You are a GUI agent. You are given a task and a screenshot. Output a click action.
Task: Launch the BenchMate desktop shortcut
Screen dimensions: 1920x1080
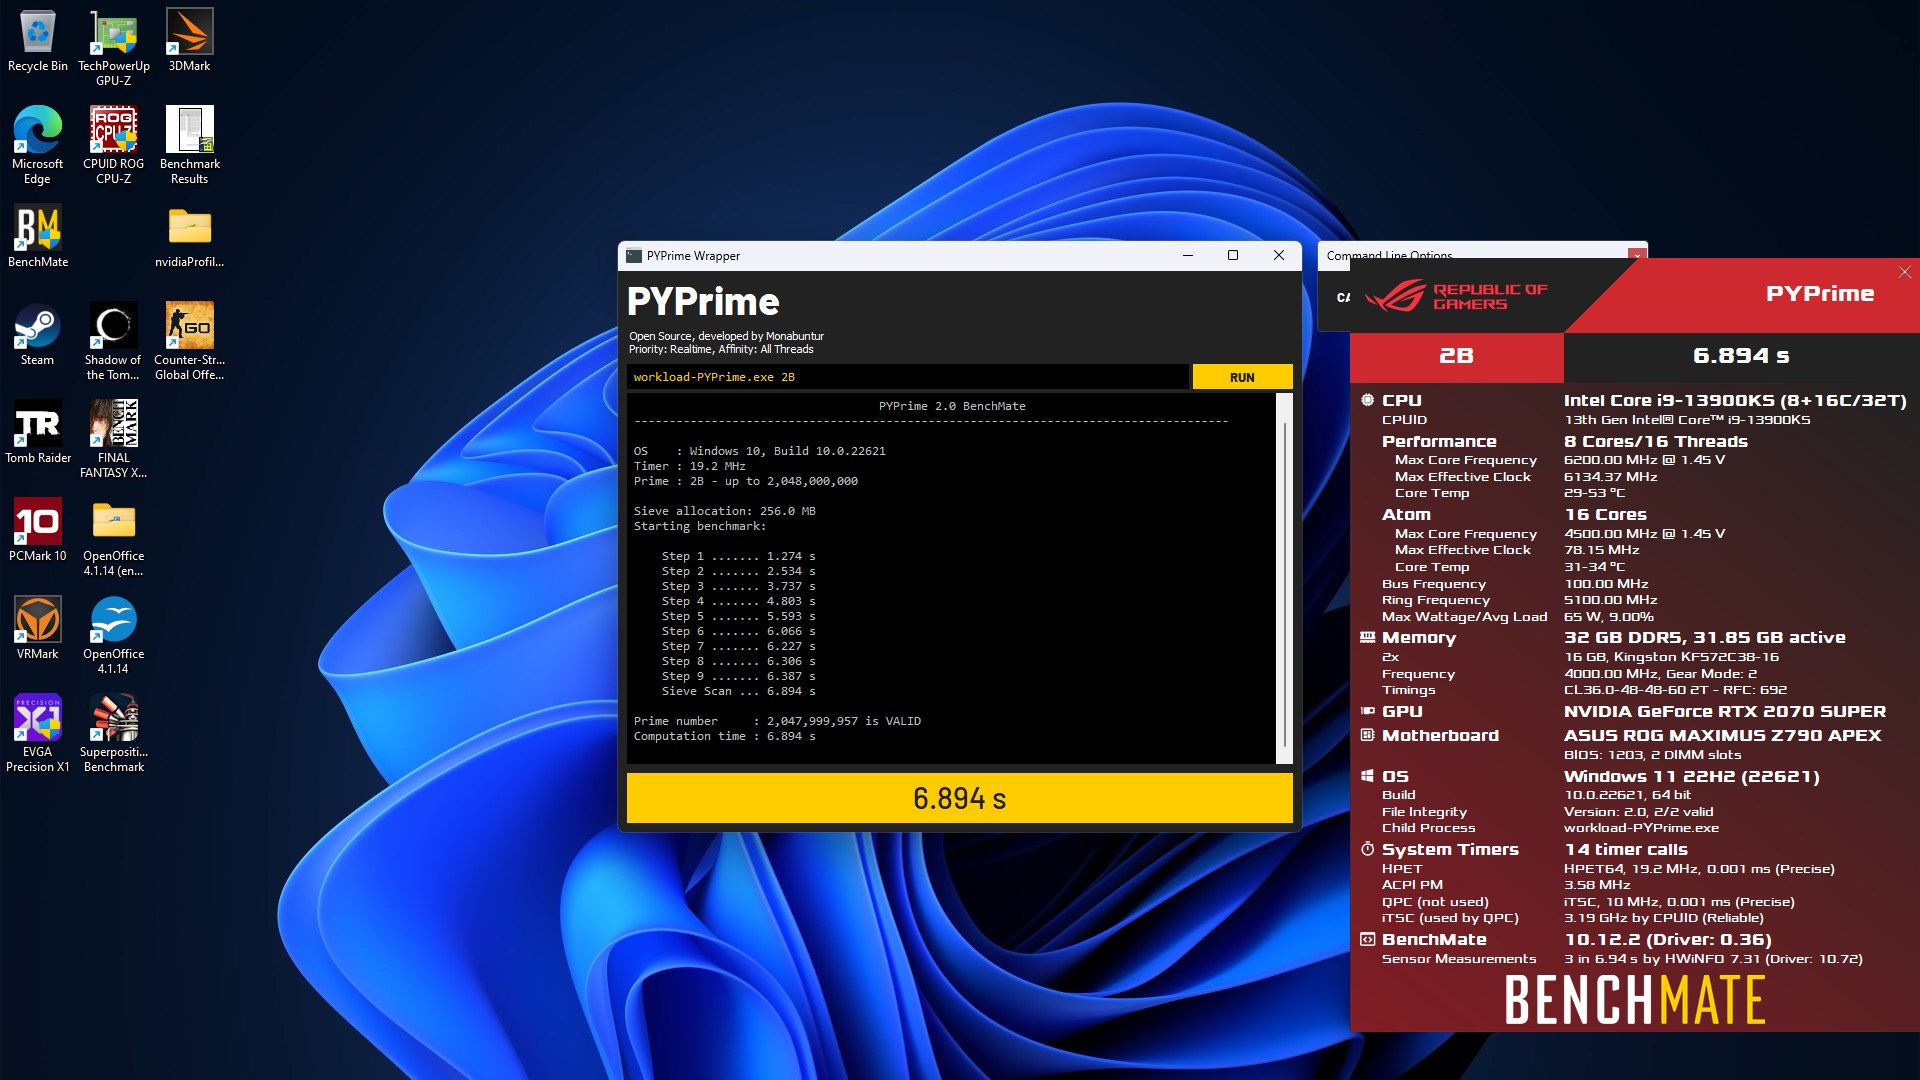pos(38,237)
